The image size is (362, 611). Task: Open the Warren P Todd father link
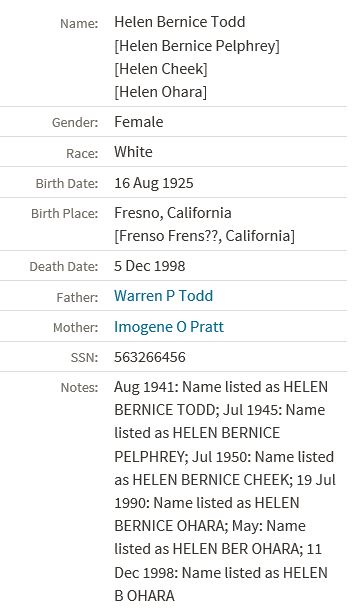(x=163, y=296)
